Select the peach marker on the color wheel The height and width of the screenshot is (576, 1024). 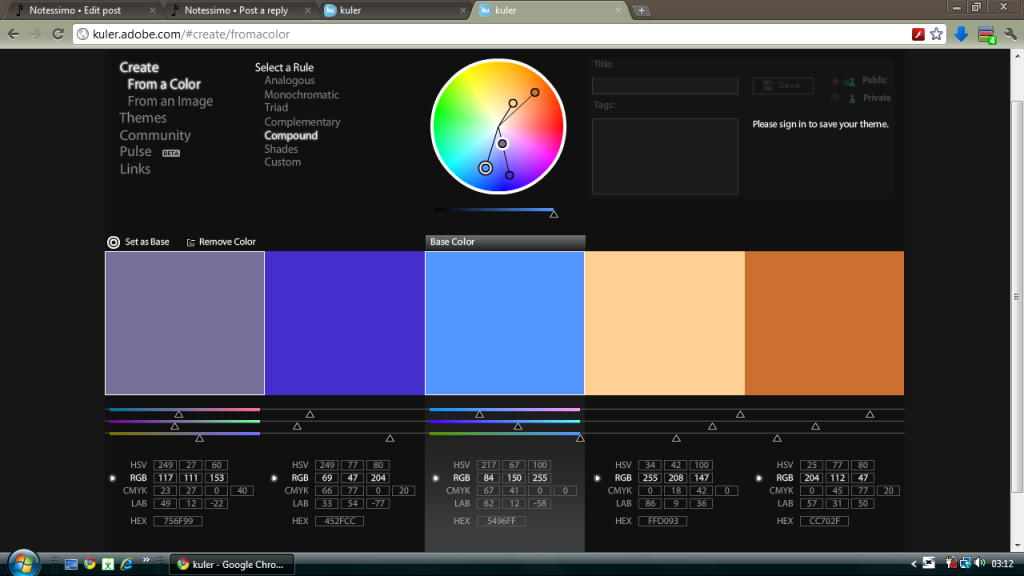[x=513, y=103]
